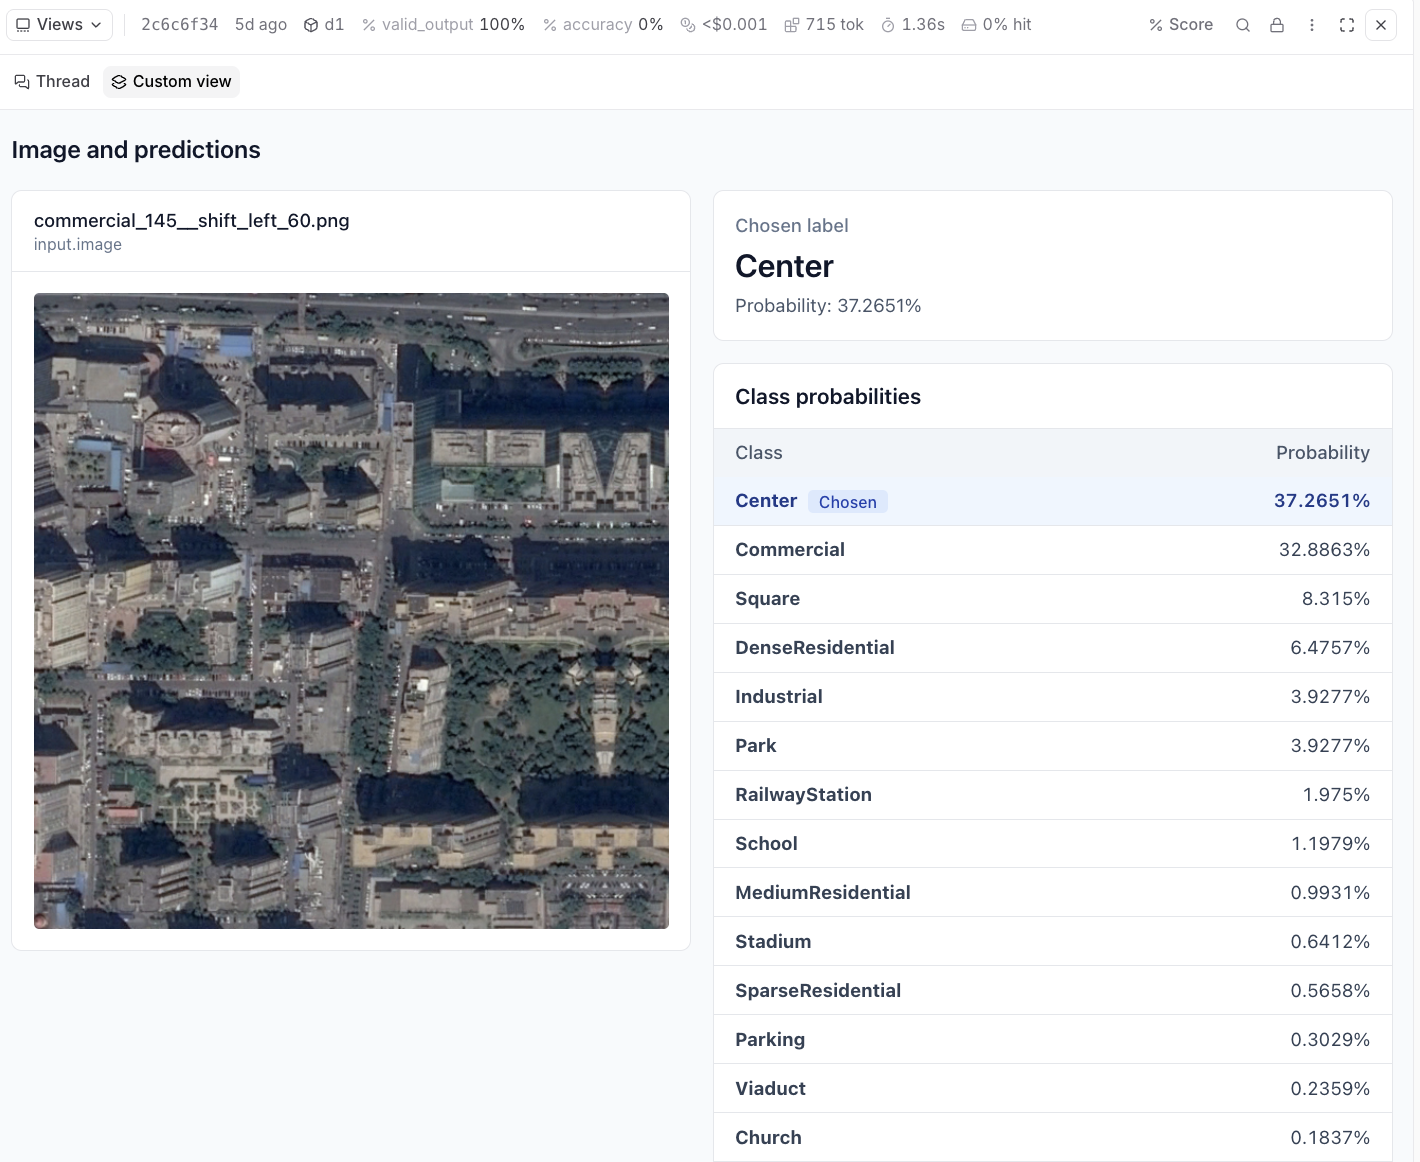Close the trace panel with X

pos(1381,25)
